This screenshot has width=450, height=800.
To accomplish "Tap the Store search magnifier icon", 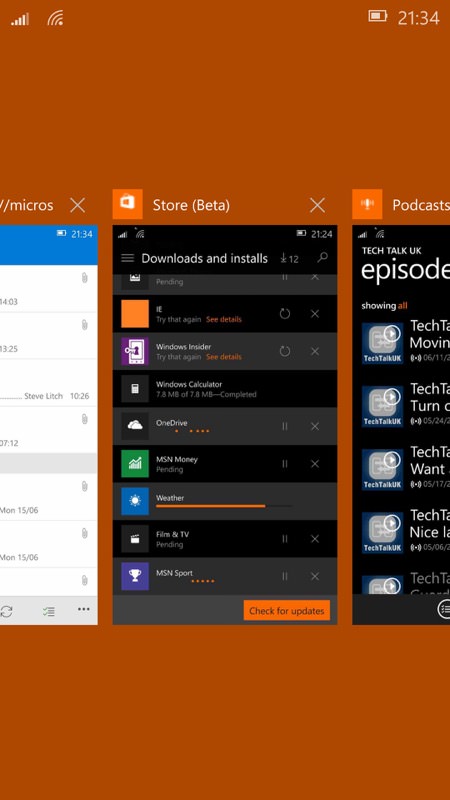I will (322, 258).
